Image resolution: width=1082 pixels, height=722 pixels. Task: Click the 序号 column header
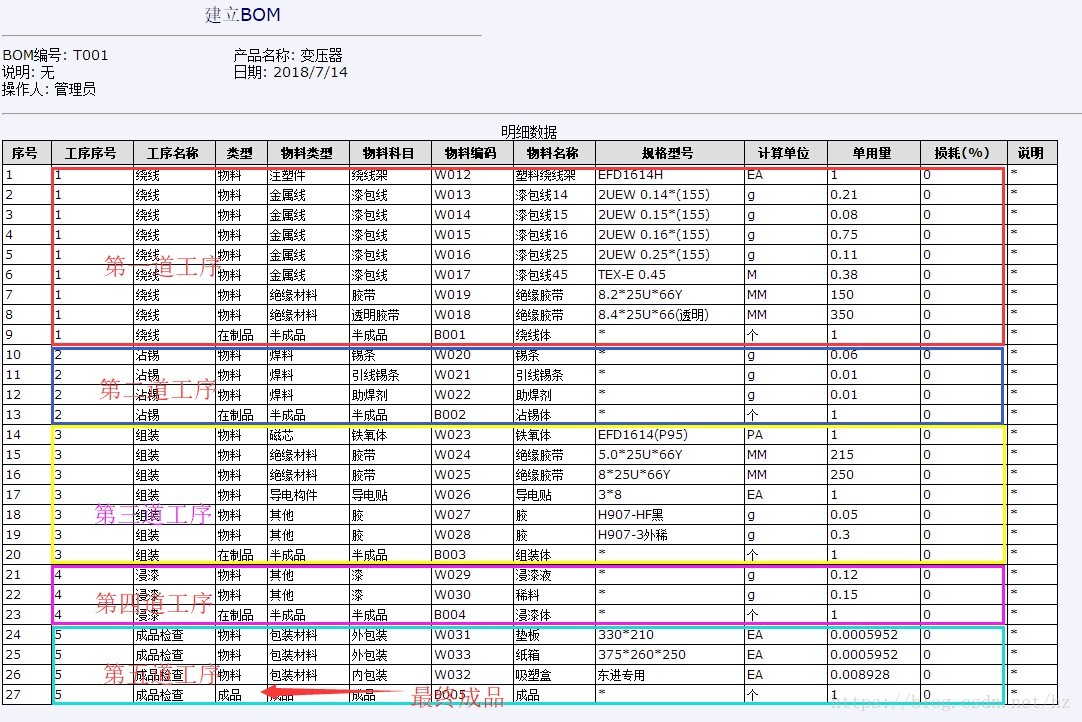[26, 153]
